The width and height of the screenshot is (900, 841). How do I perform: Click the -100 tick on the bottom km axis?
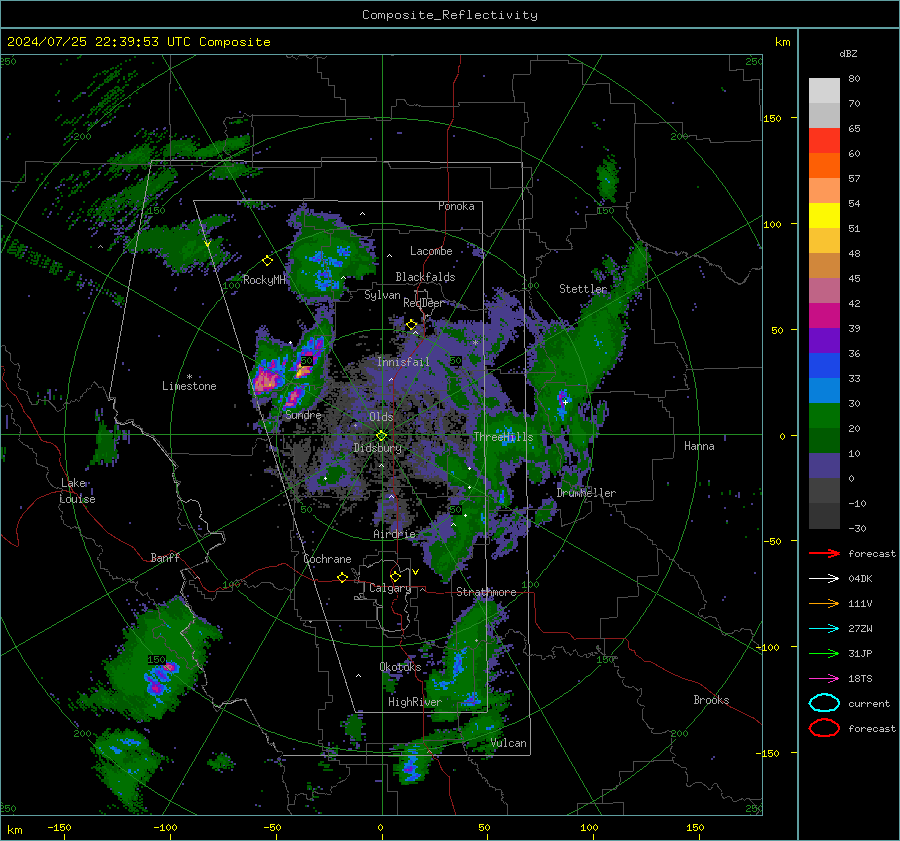click(x=165, y=828)
